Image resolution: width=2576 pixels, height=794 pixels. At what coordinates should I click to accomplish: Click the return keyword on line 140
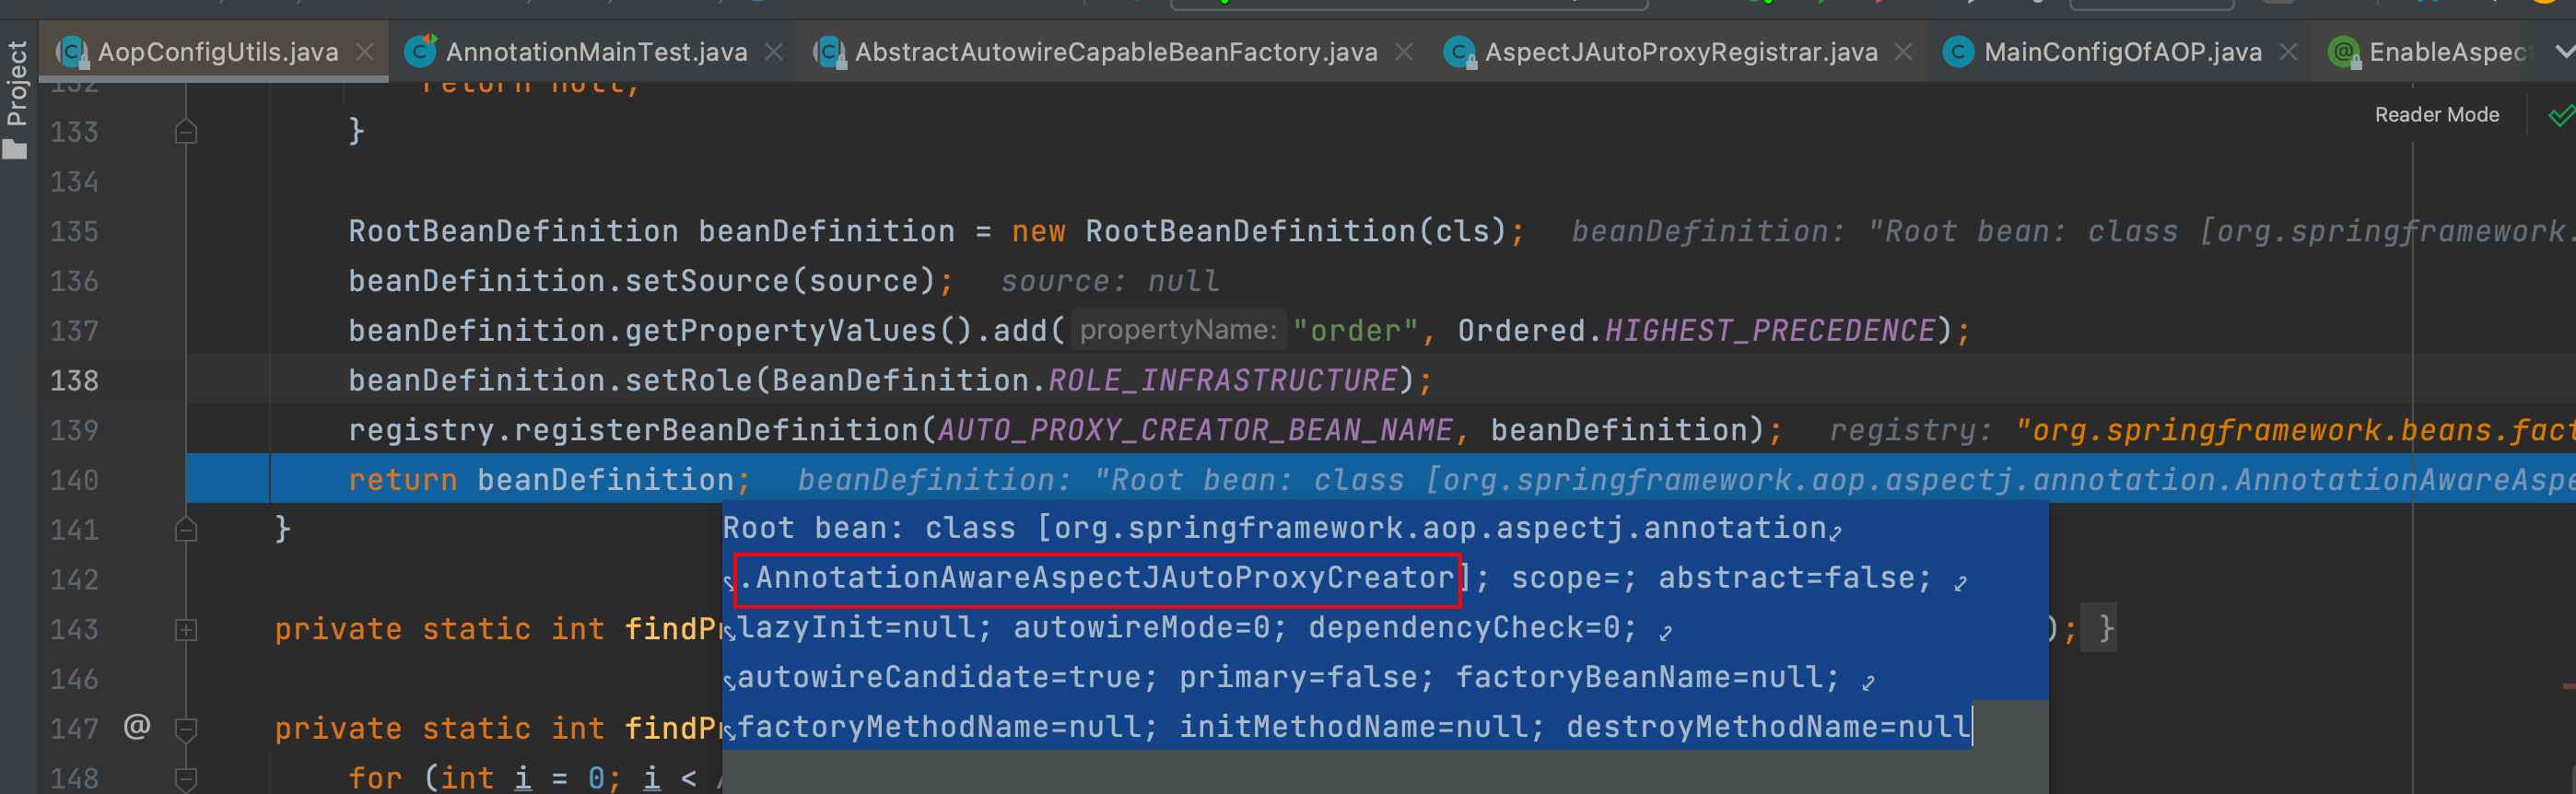point(402,480)
